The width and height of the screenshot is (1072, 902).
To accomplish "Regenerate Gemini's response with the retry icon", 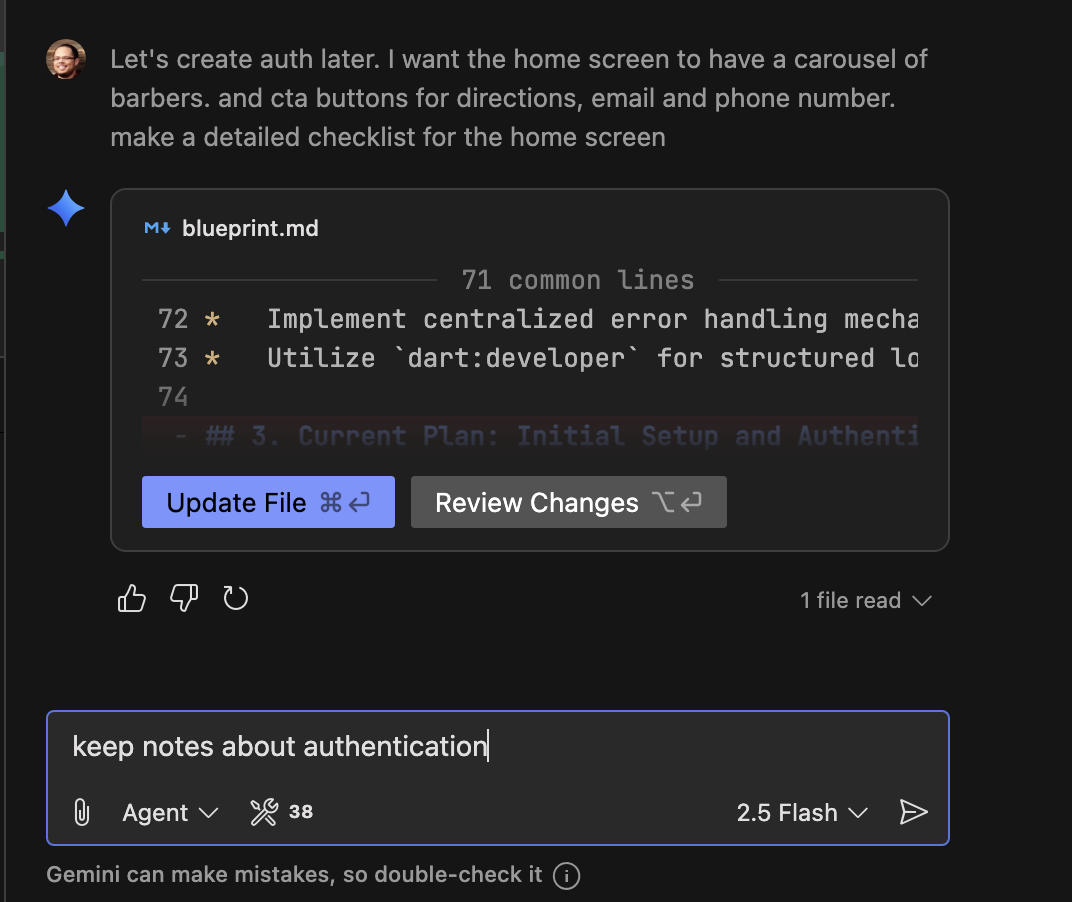I will pos(236,597).
